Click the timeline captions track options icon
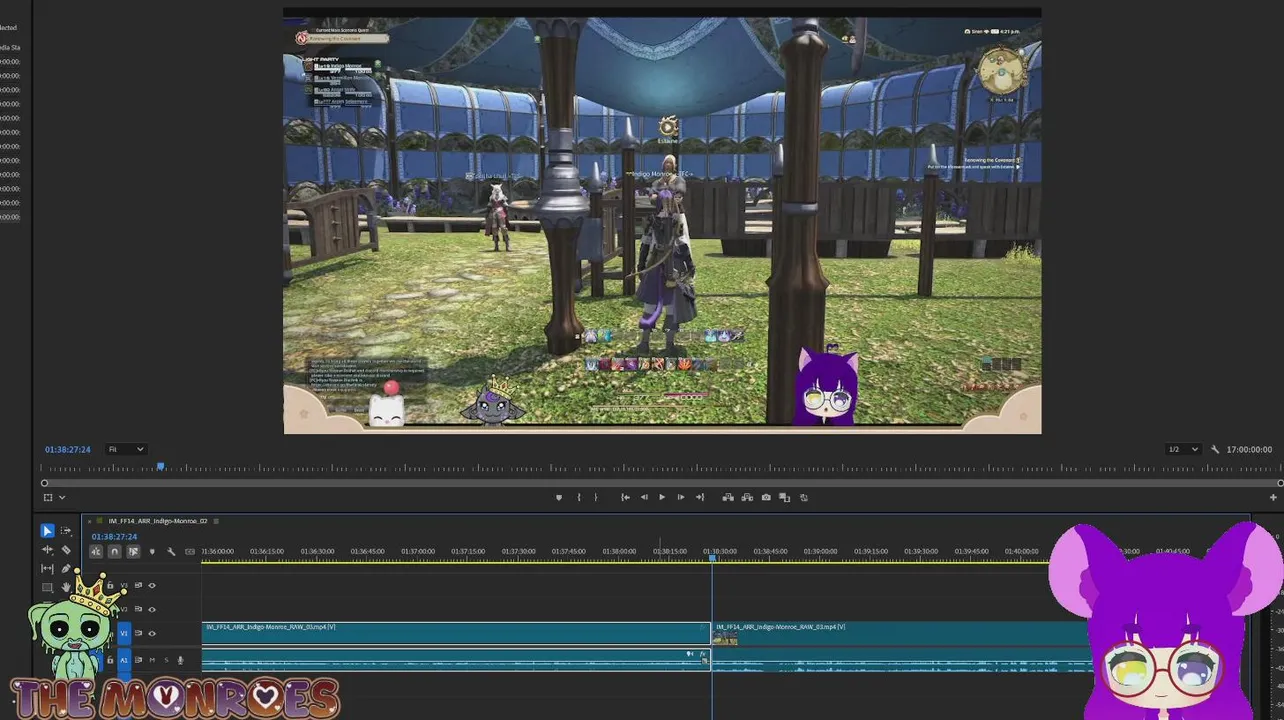This screenshot has width=1284, height=720. (190, 551)
